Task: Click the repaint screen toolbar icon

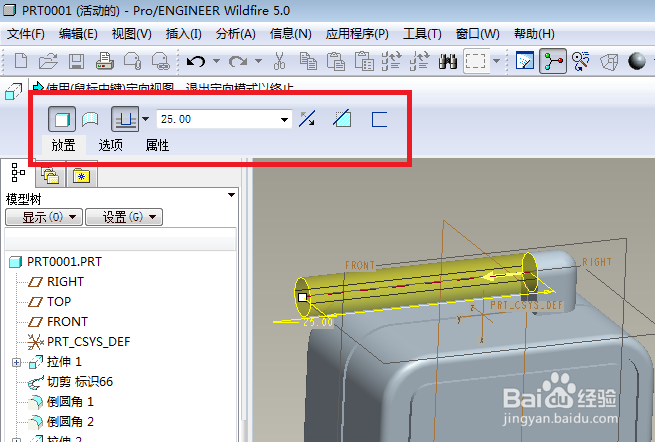Action: [x=524, y=61]
